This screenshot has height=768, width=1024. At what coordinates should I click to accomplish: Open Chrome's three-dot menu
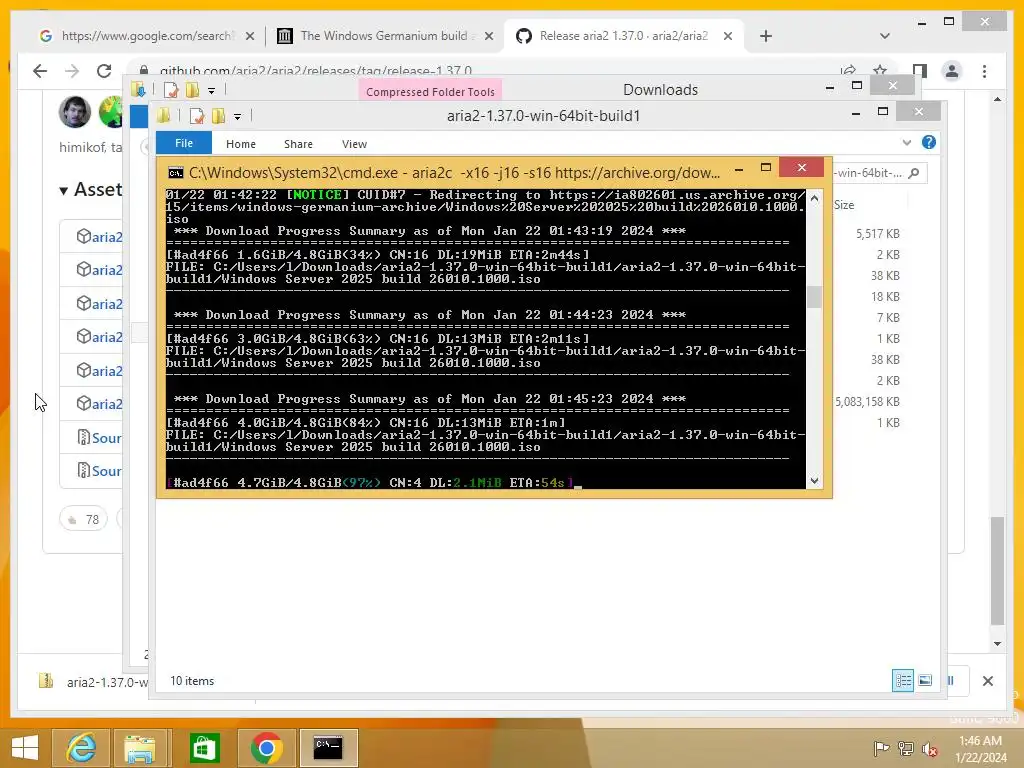[x=984, y=71]
